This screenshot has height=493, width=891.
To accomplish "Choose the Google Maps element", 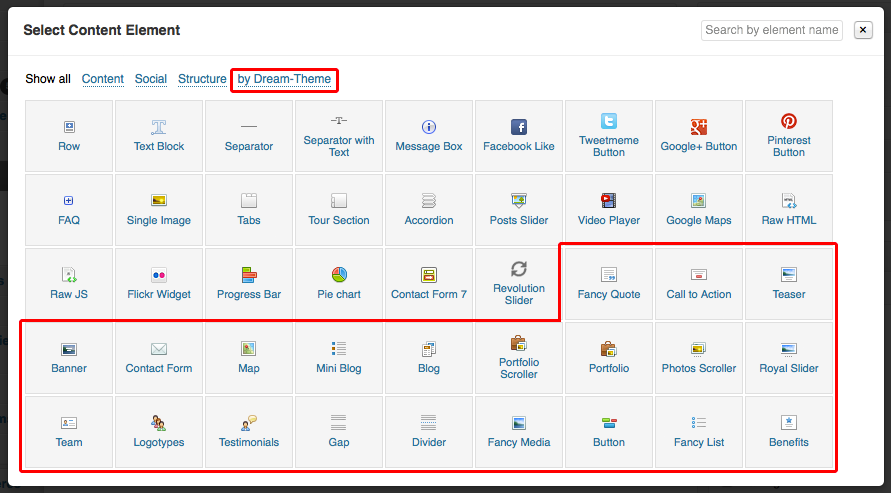I will coord(698,210).
